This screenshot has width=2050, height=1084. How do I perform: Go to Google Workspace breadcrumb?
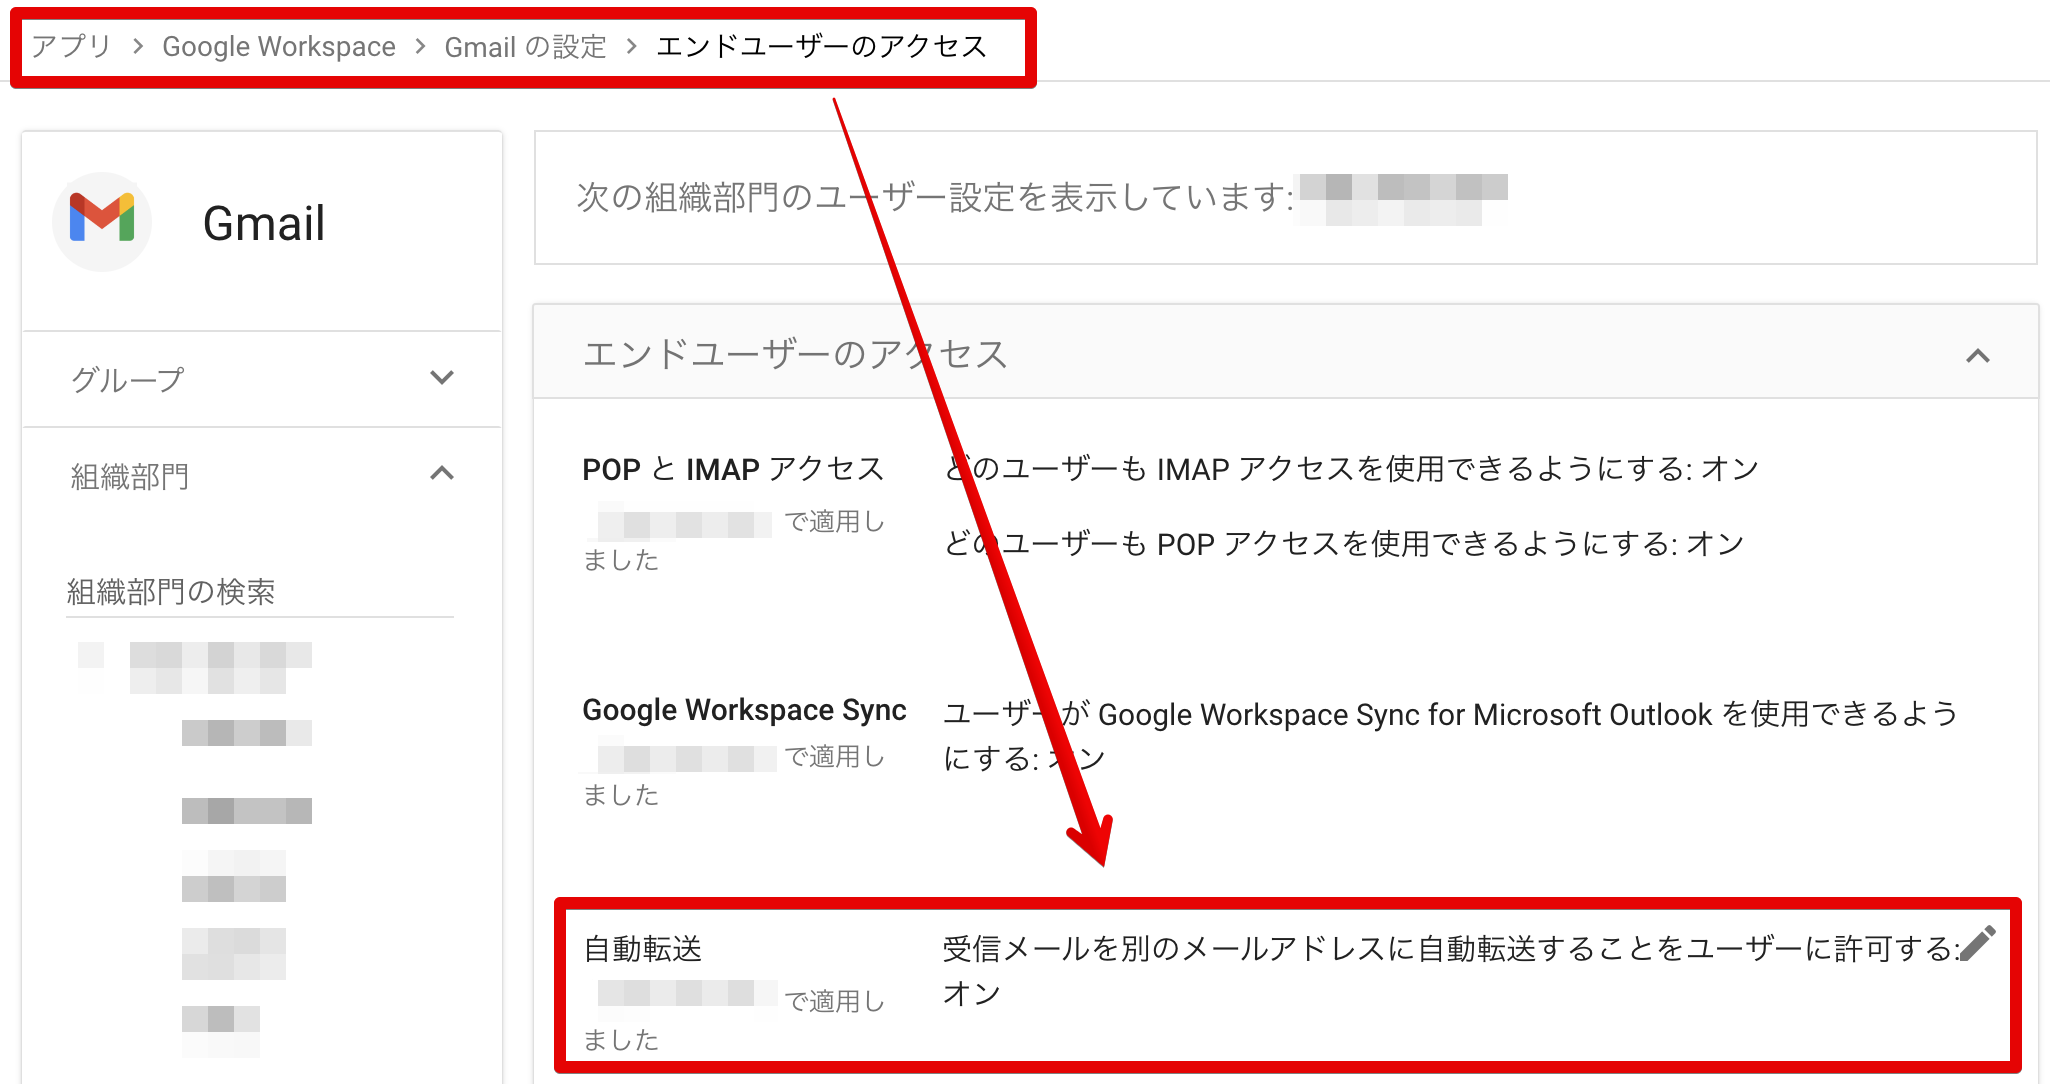[x=278, y=47]
